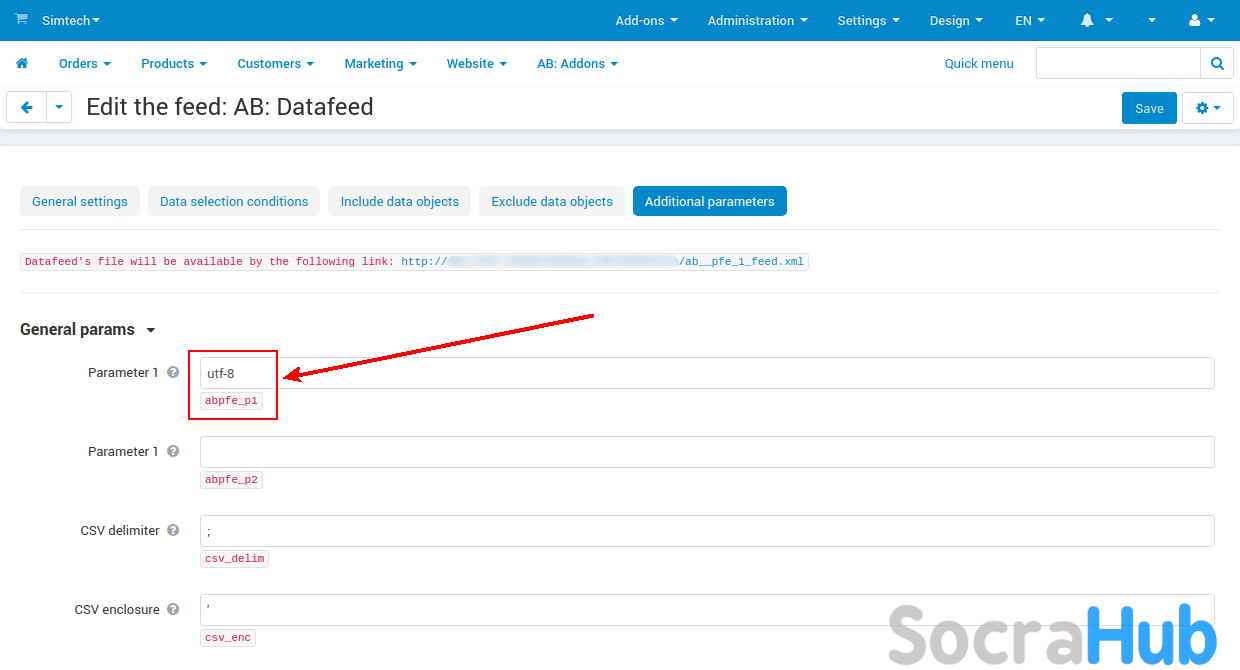
Task: Focus the top search input field
Action: click(1118, 63)
